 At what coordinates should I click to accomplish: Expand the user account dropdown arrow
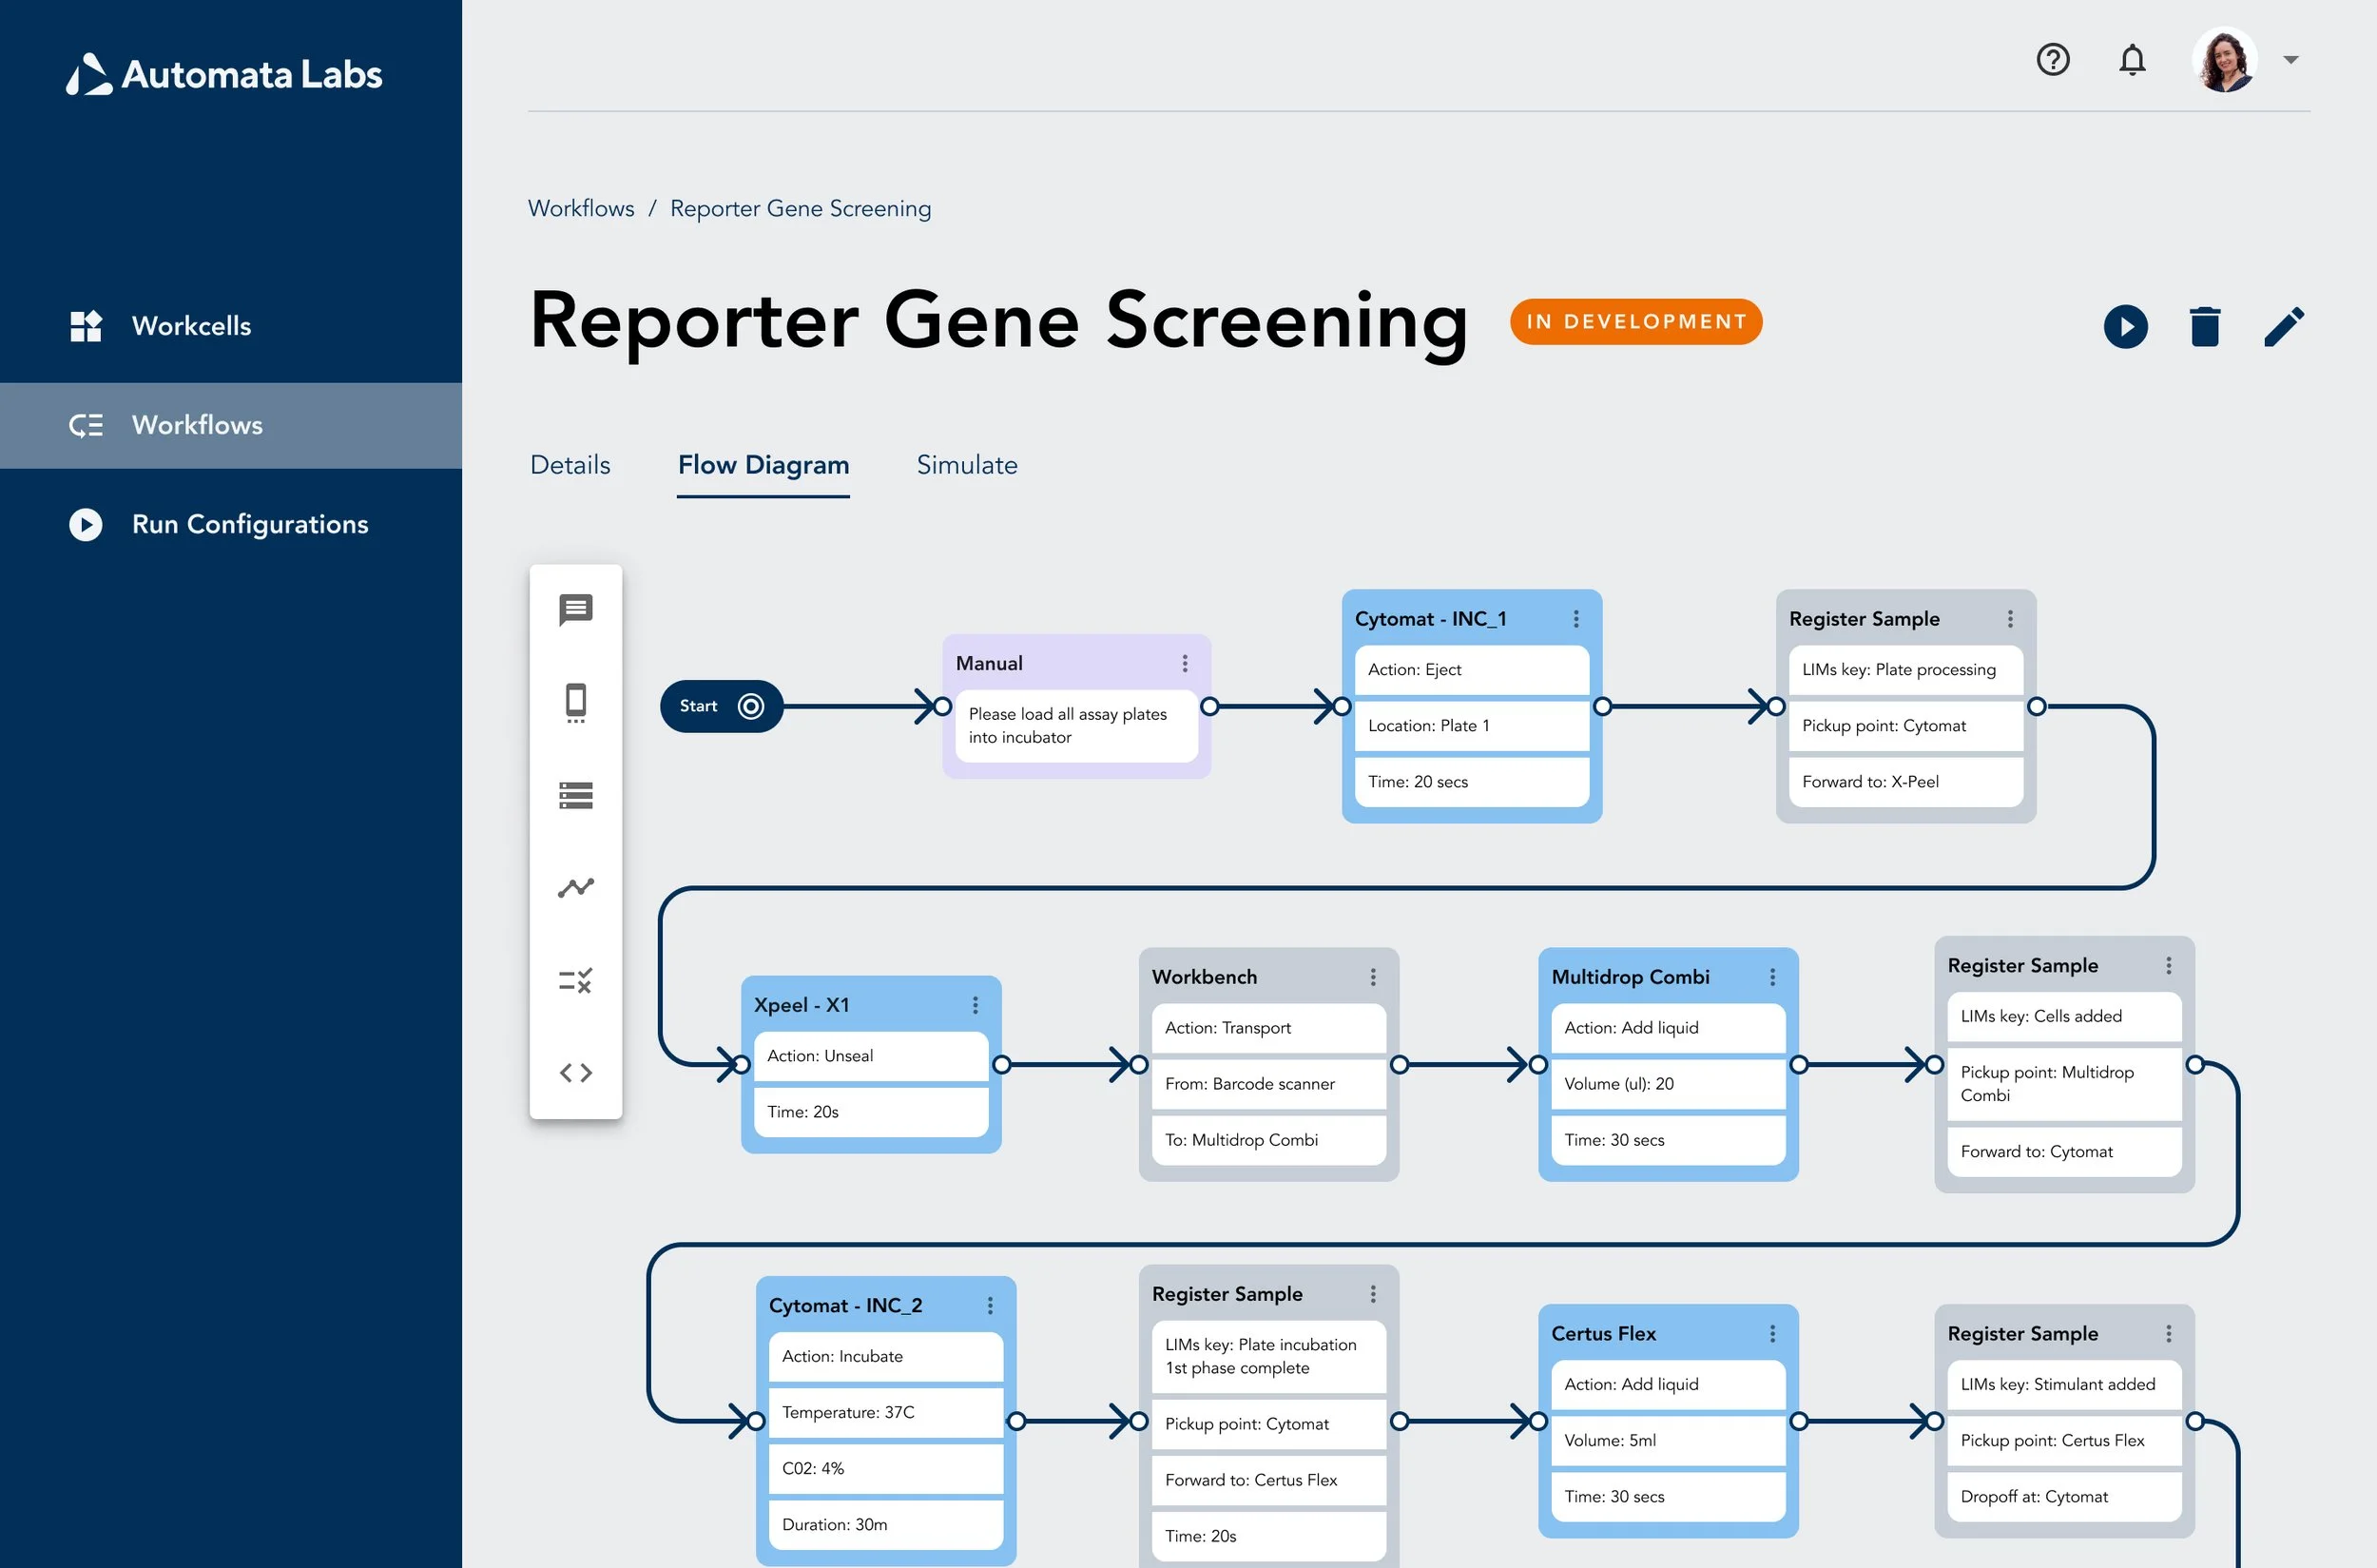pos(2290,60)
